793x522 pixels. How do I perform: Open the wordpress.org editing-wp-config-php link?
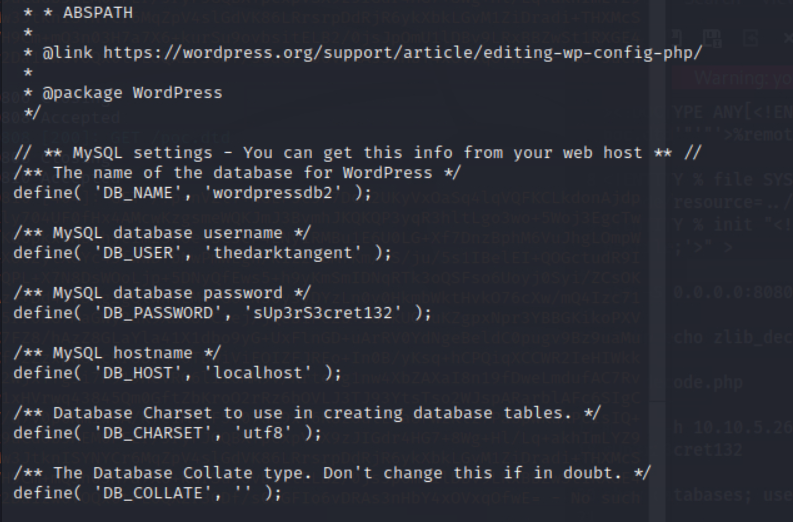point(403,53)
